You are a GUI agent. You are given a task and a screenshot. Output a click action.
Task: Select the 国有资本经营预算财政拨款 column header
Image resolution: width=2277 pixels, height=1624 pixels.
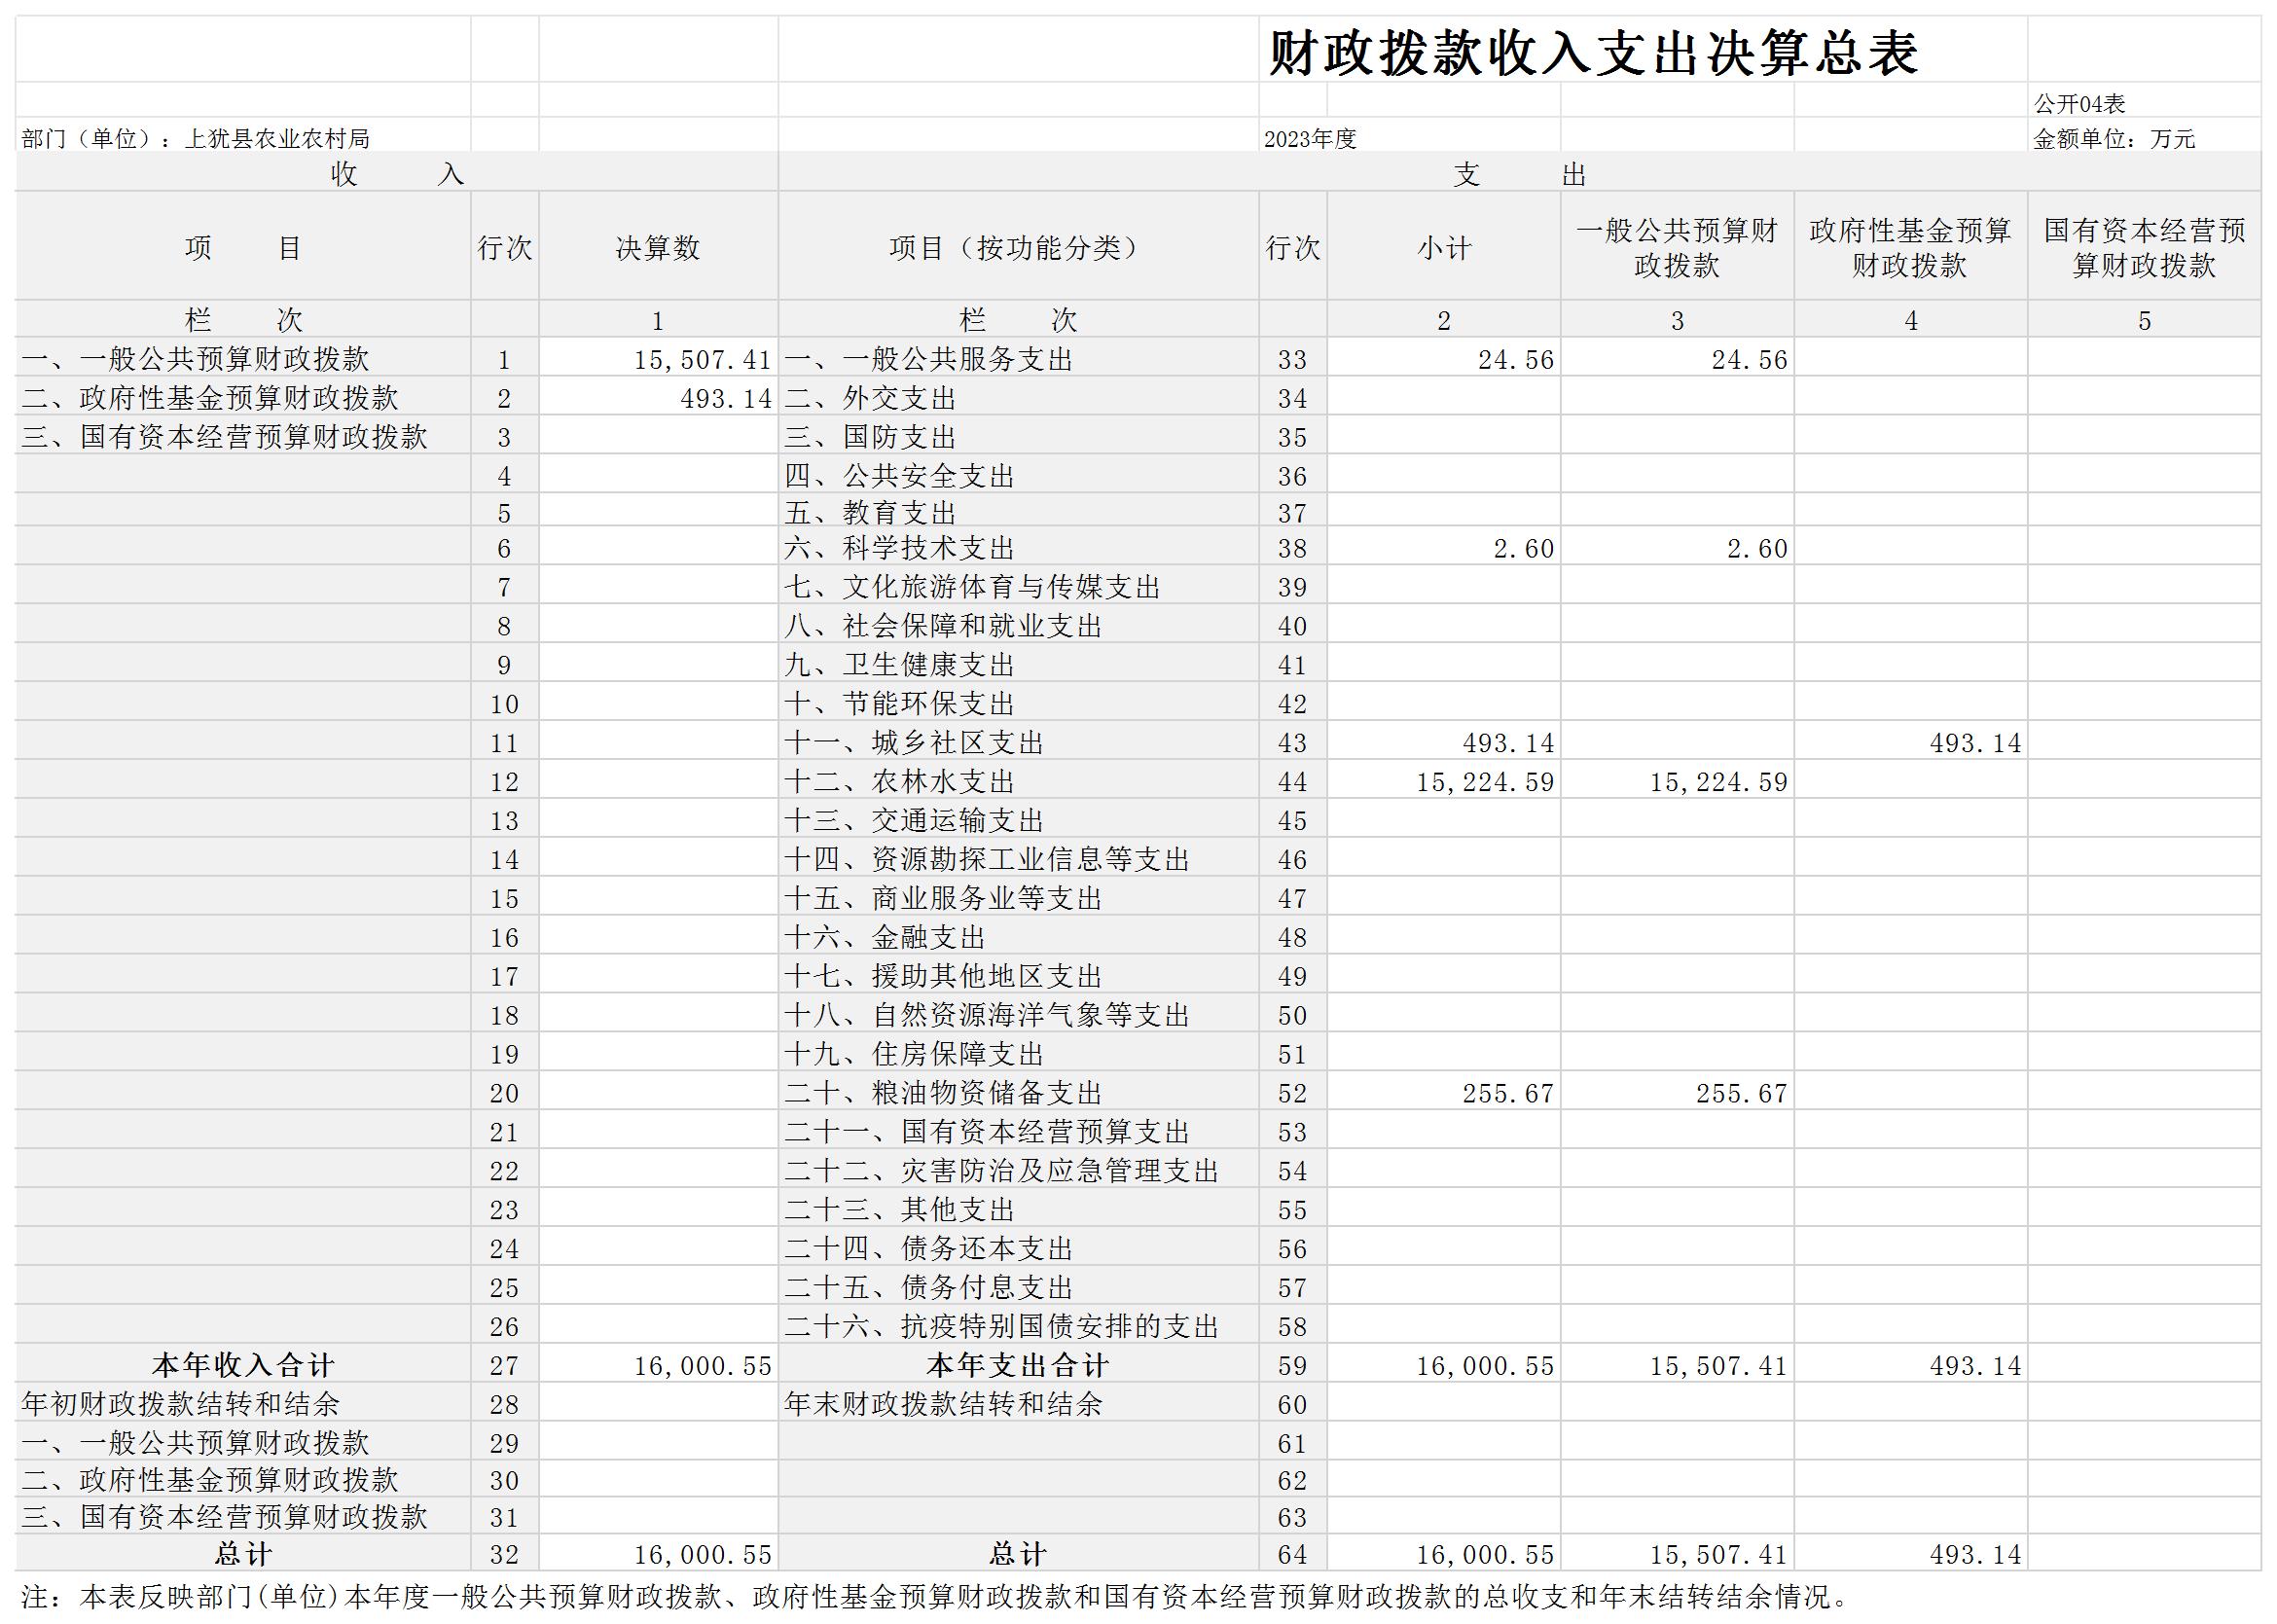[2144, 247]
